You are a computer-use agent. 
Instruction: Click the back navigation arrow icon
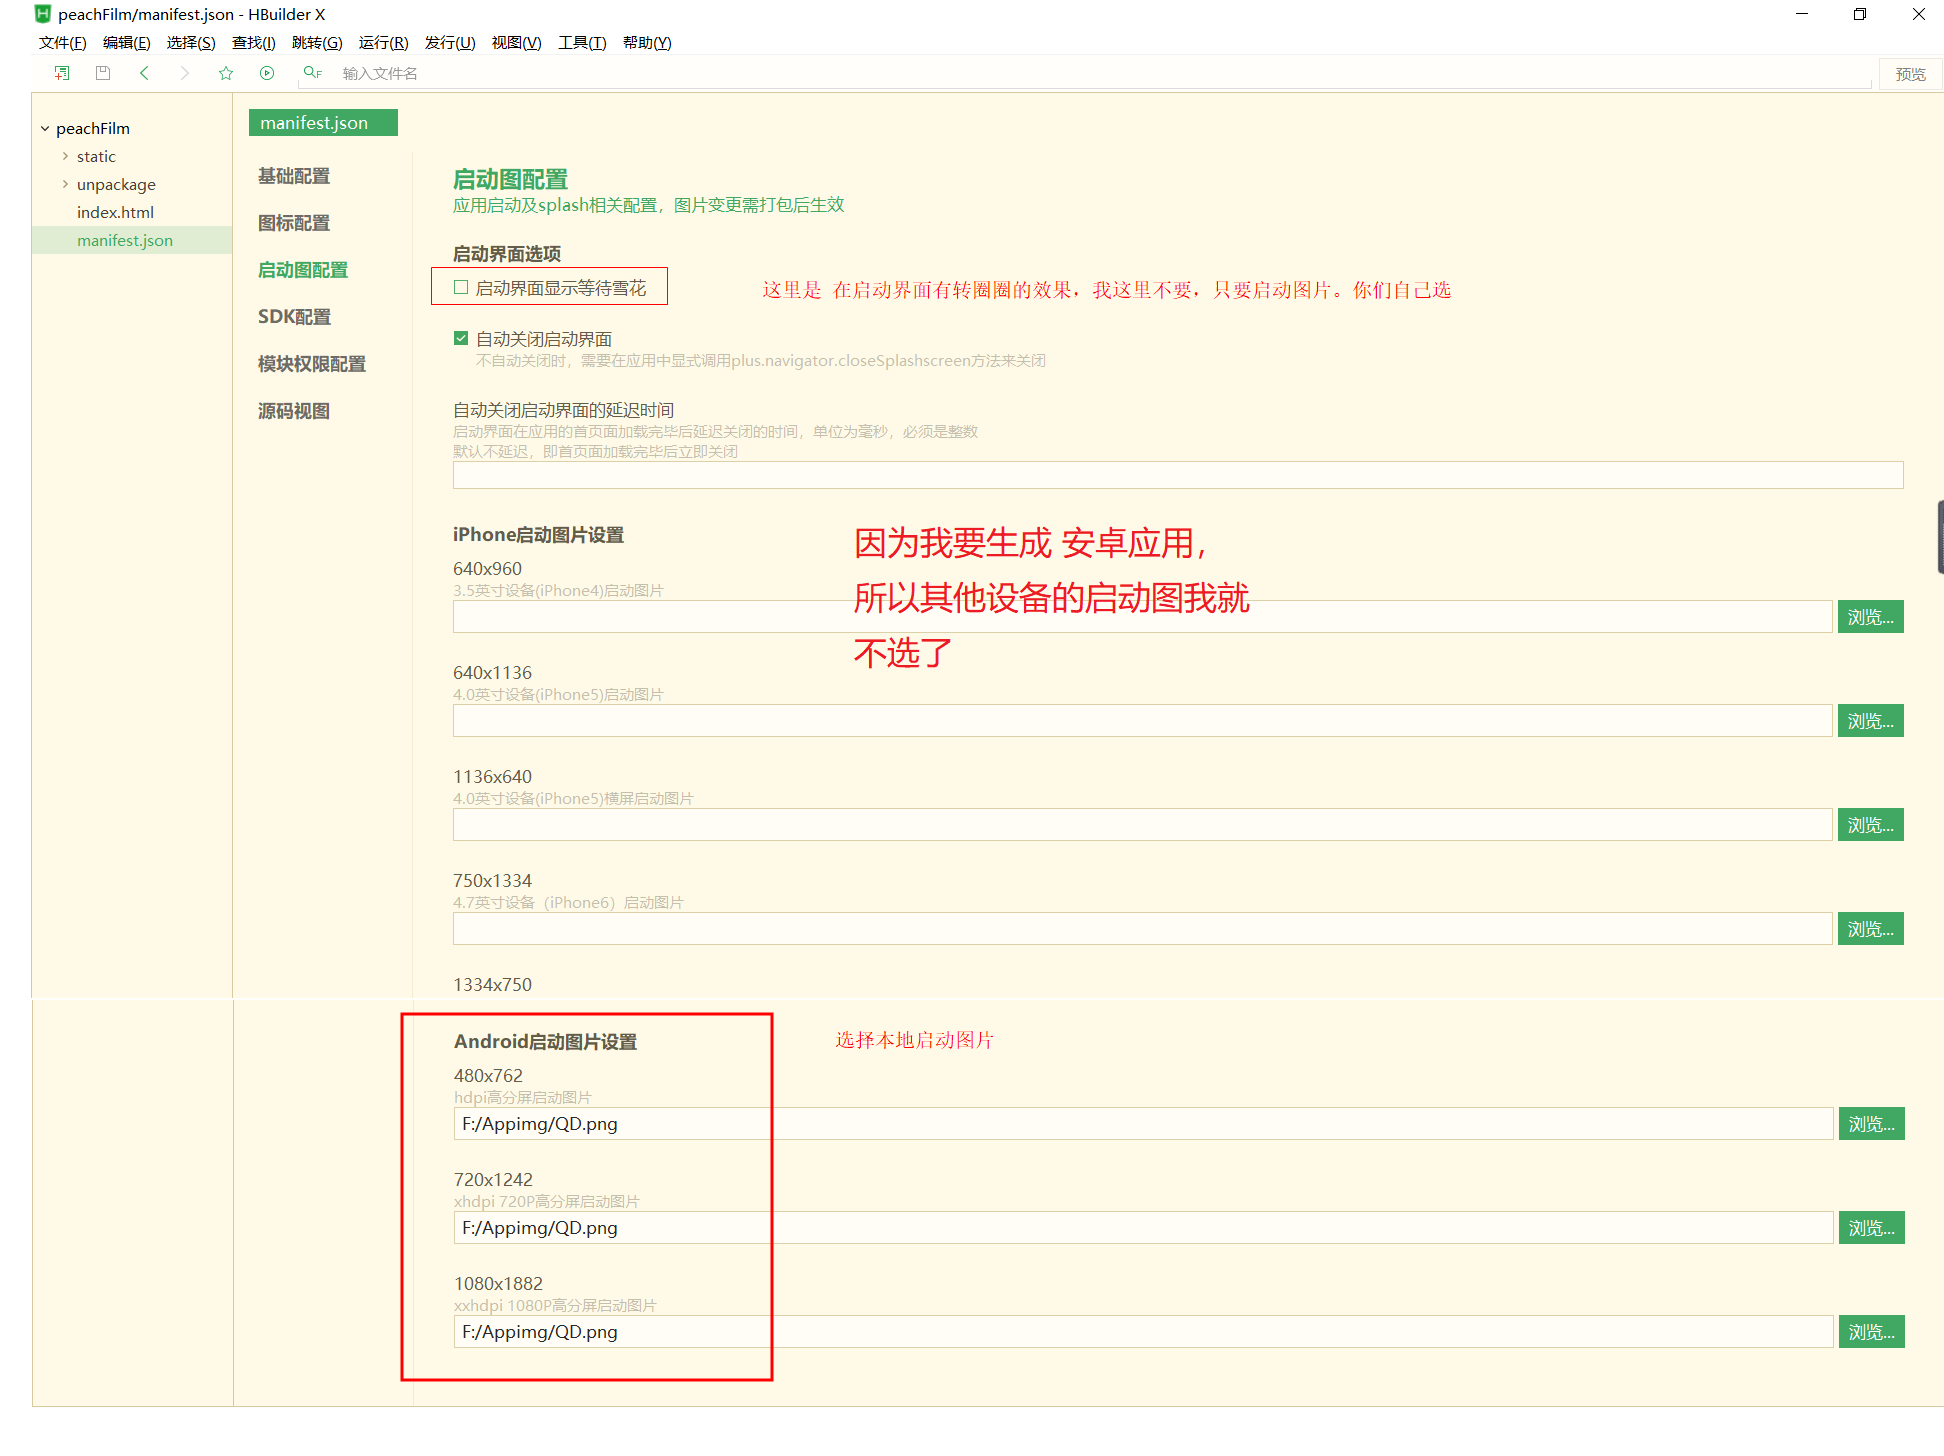click(x=145, y=72)
